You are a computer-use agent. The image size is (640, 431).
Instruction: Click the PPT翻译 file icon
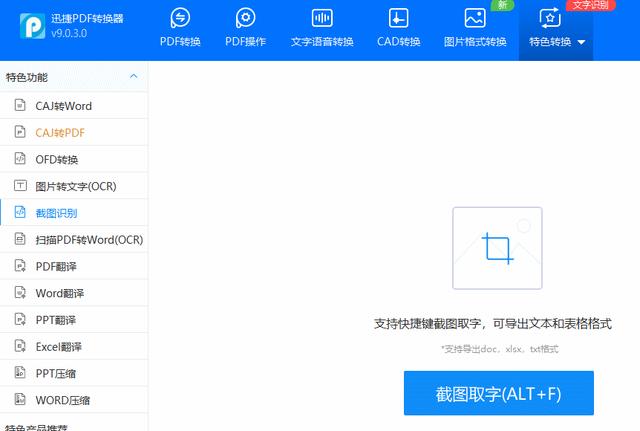point(20,319)
